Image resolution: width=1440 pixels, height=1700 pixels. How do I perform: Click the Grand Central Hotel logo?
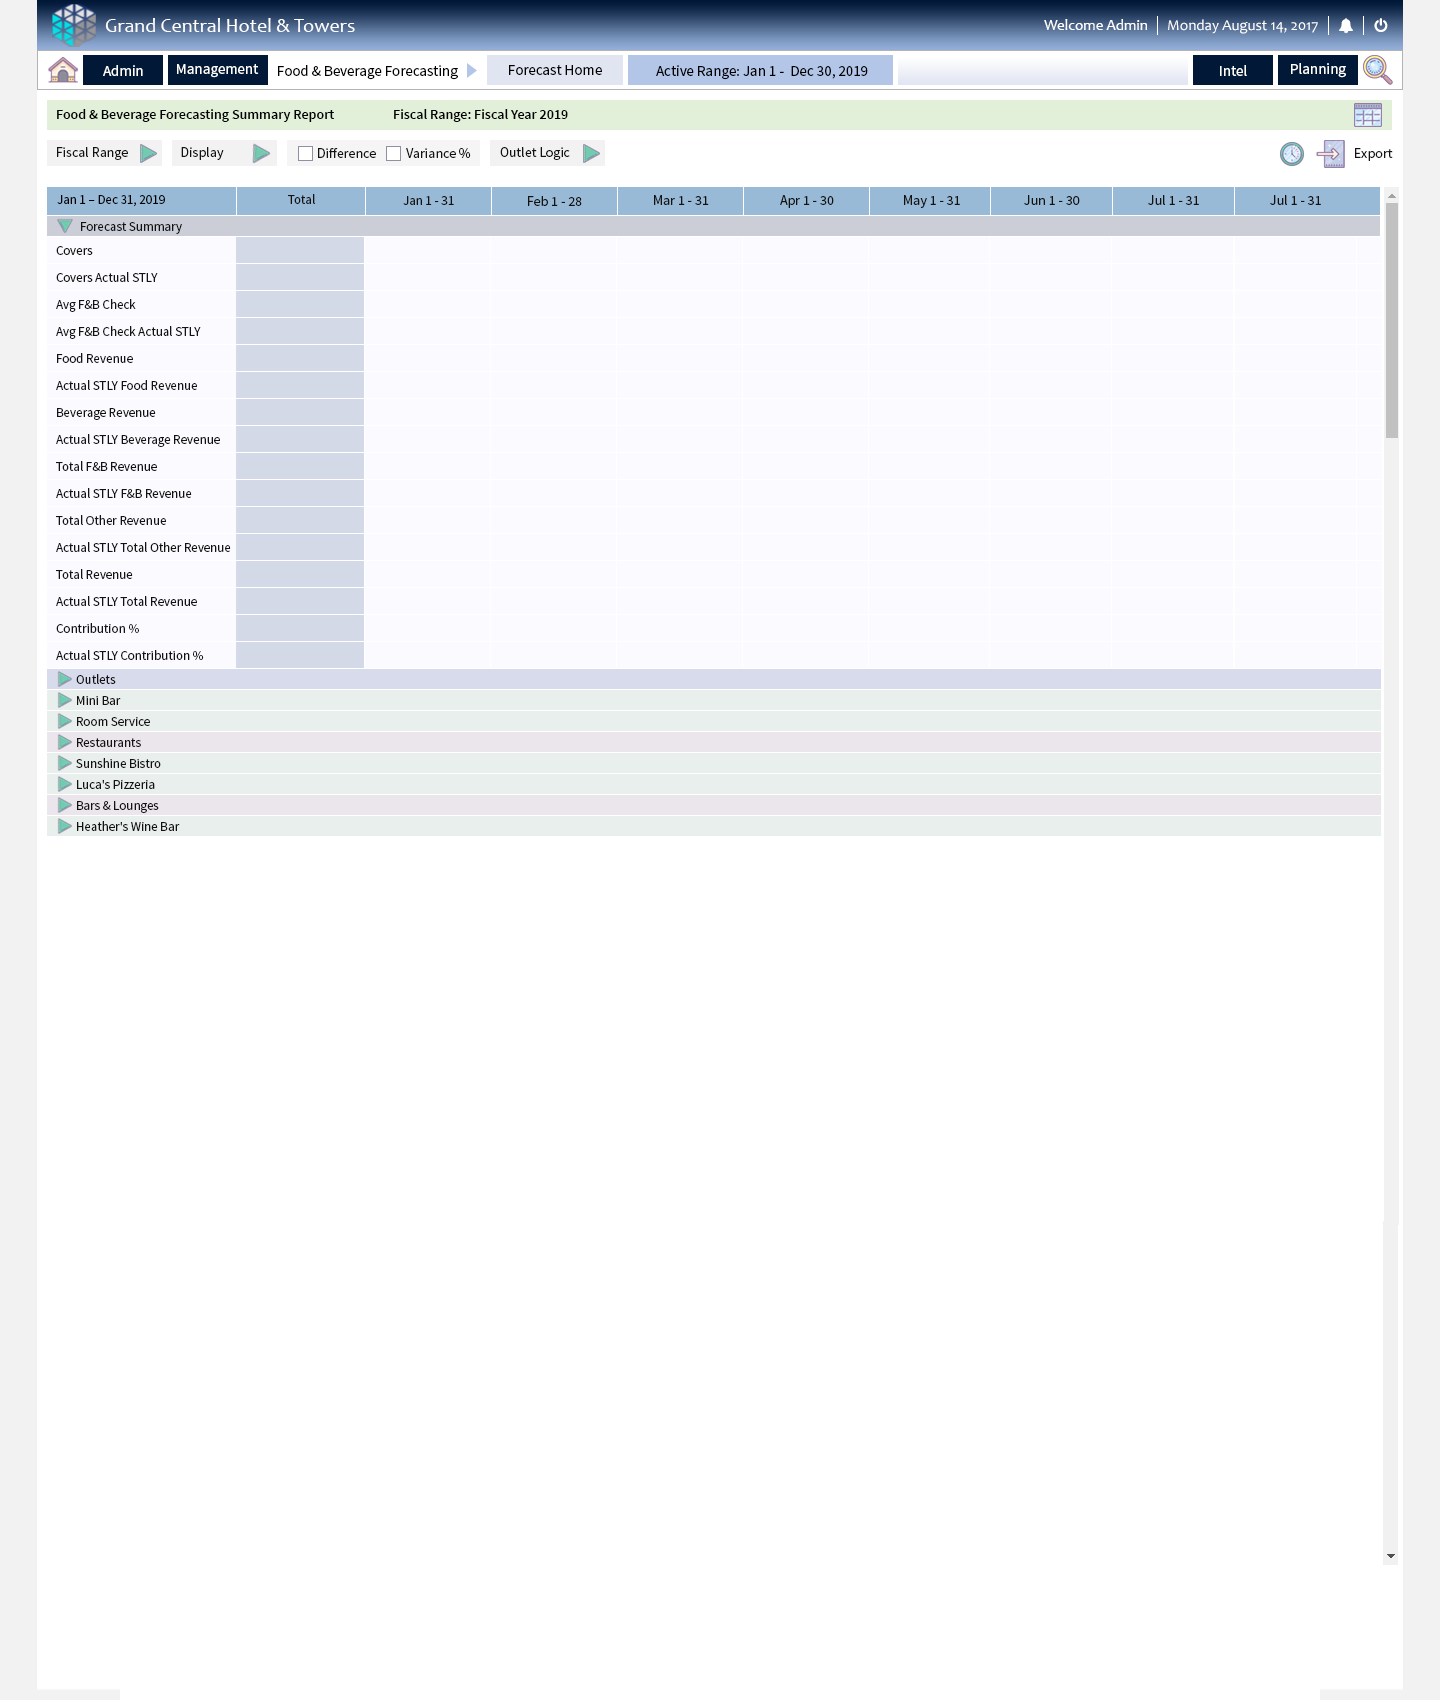click(x=74, y=25)
